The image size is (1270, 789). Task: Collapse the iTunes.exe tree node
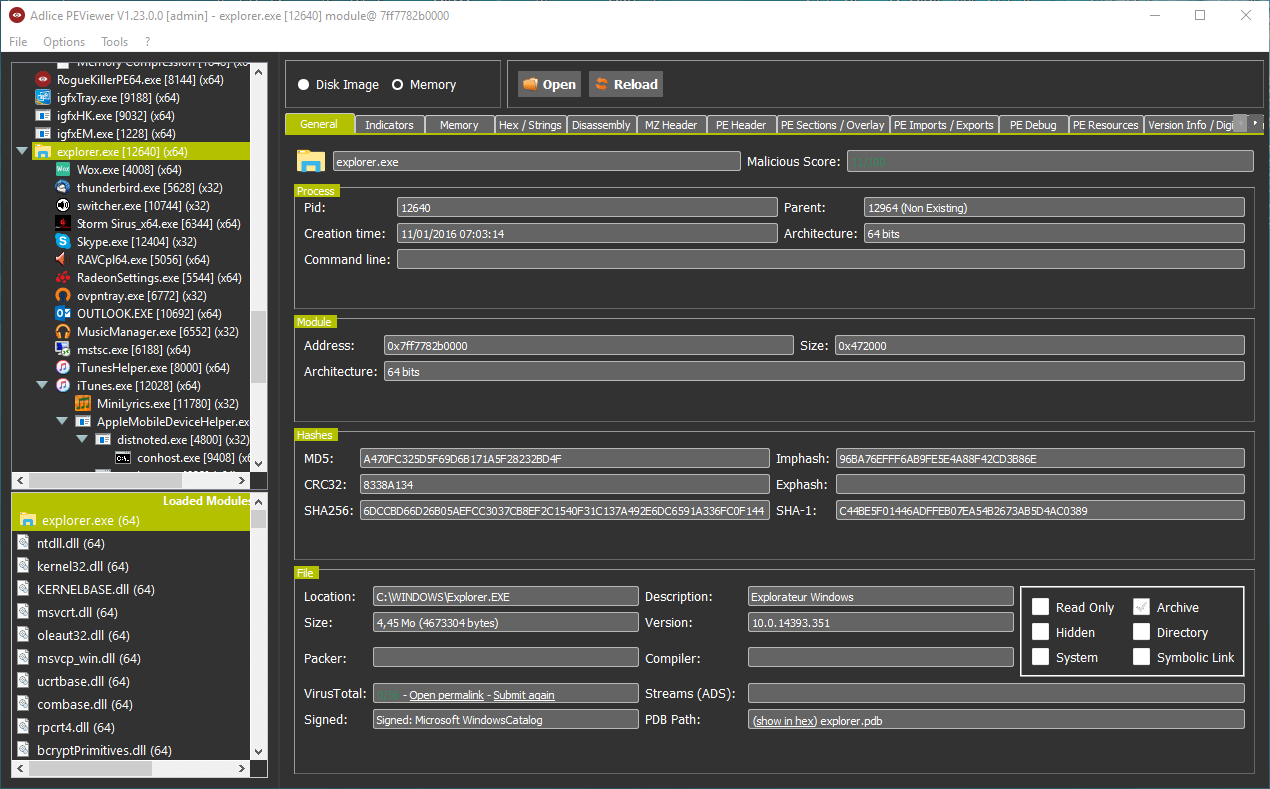[x=42, y=386]
